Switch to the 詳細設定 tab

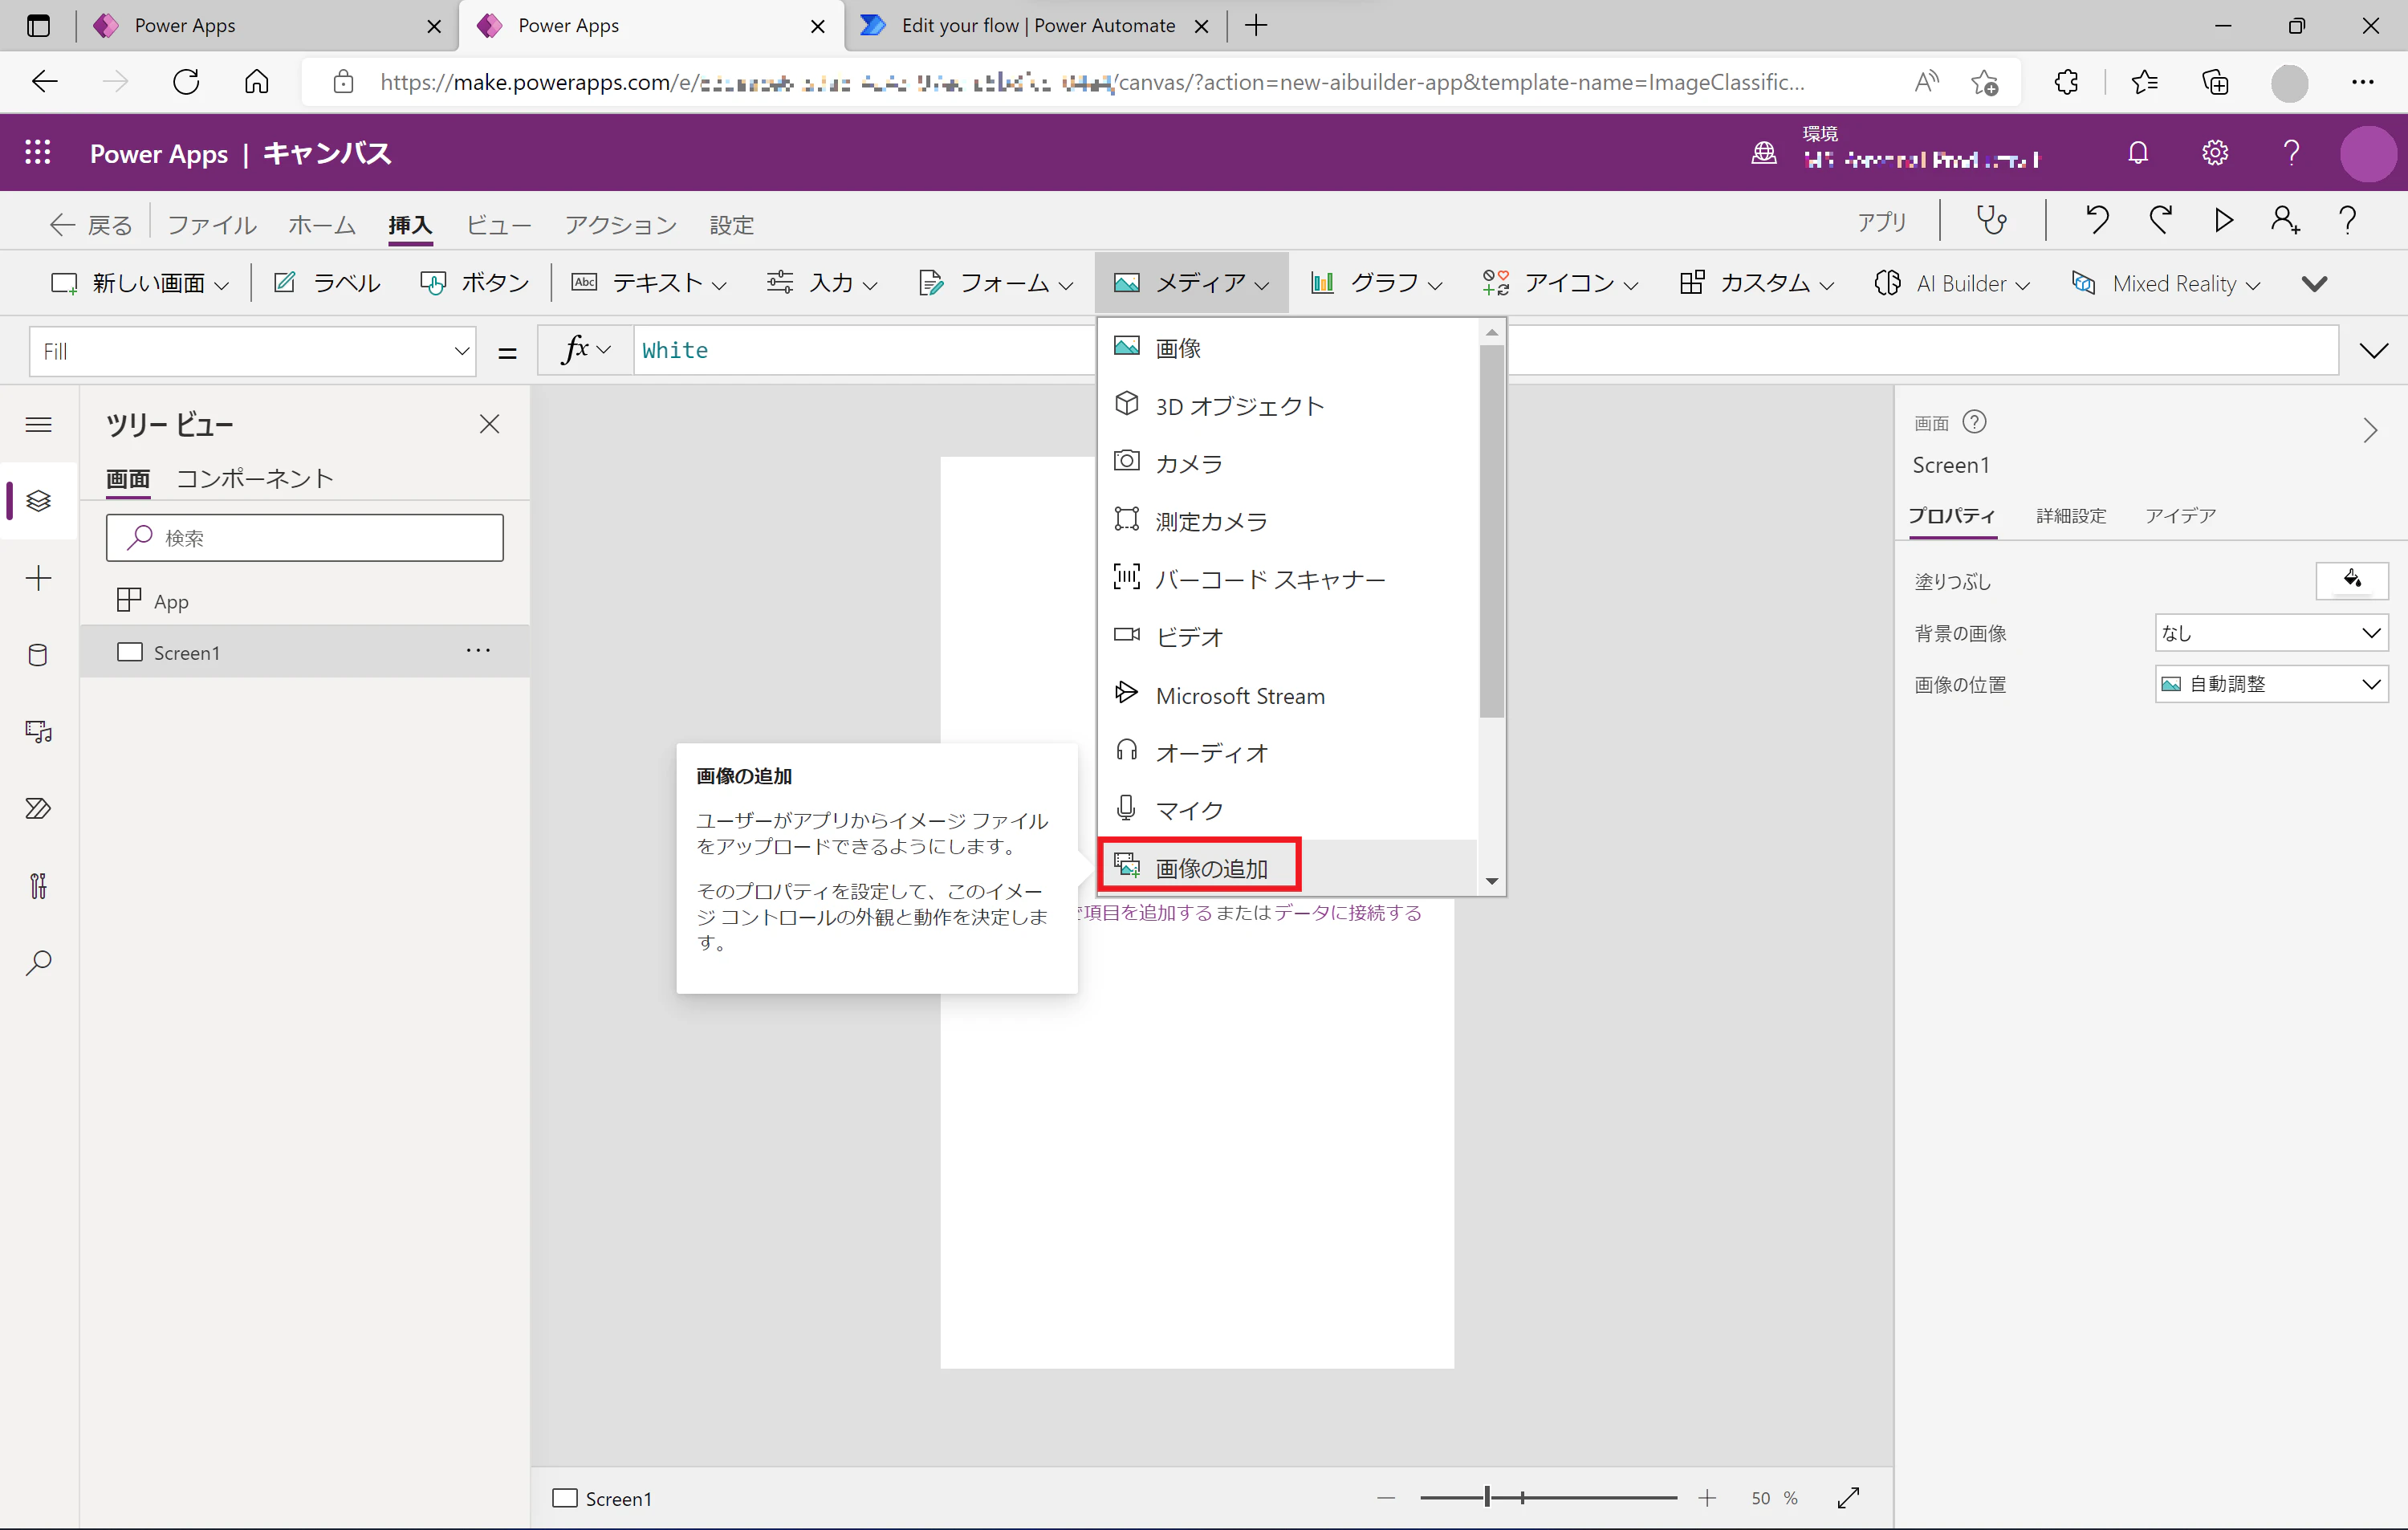pos(2071,516)
